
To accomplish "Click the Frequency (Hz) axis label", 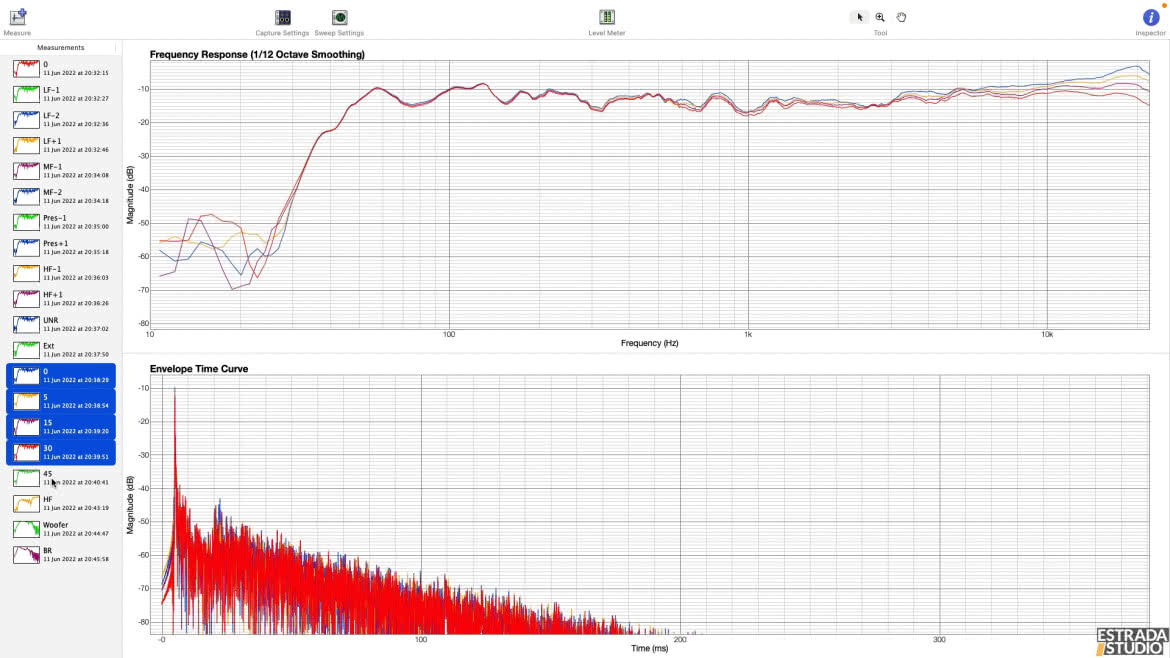I will coord(650,343).
